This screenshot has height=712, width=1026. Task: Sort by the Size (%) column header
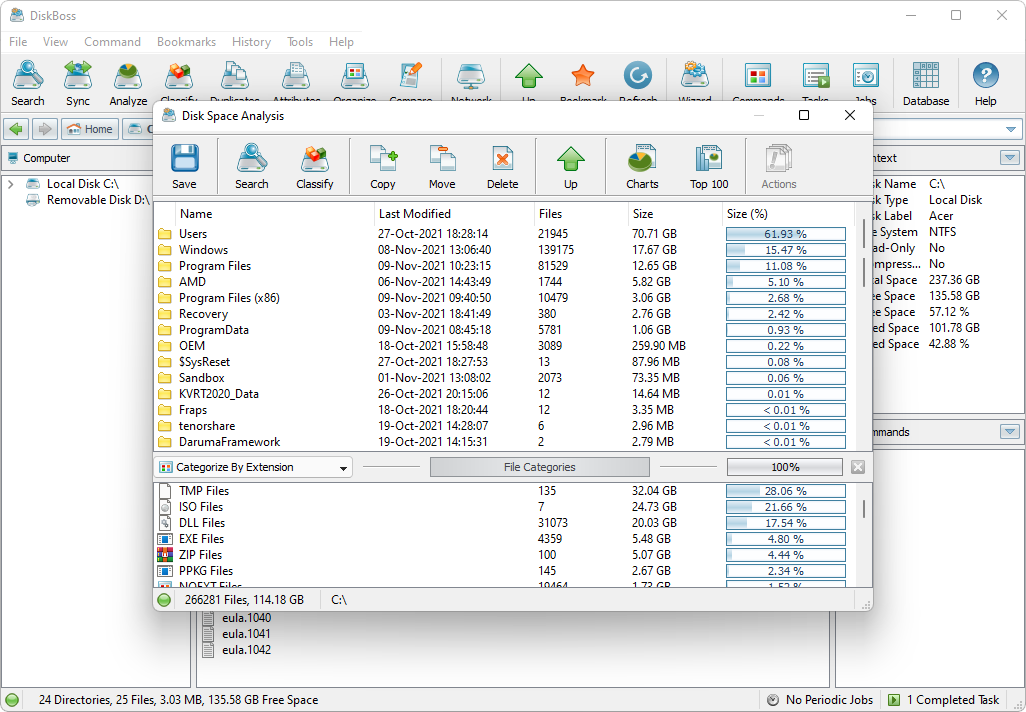788,214
